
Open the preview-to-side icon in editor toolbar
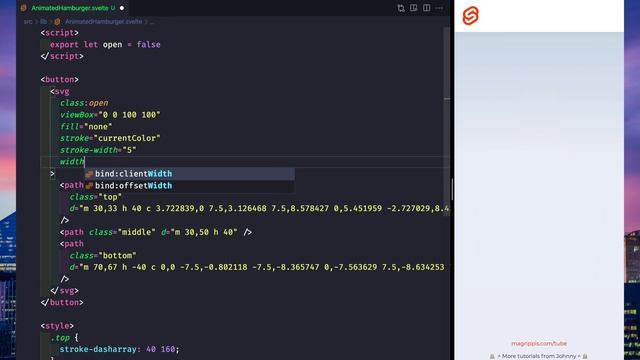tap(413, 8)
